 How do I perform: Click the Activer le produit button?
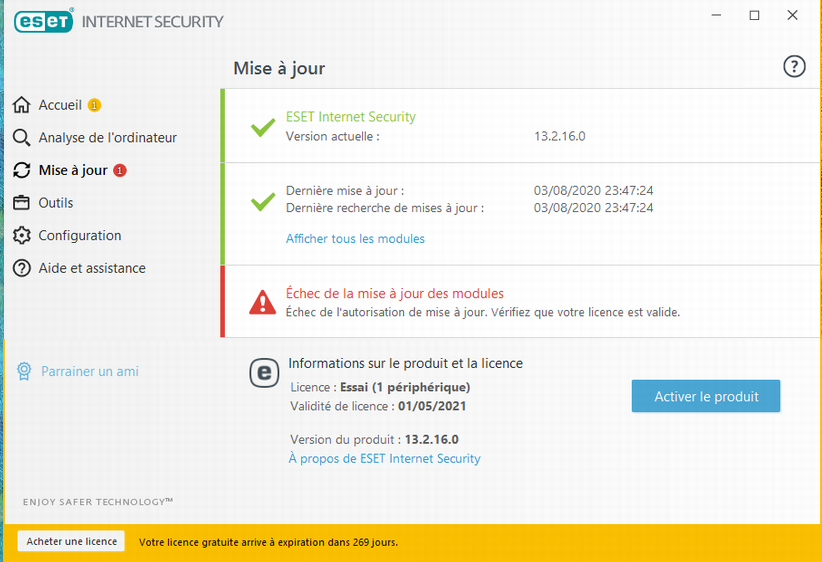[706, 396]
